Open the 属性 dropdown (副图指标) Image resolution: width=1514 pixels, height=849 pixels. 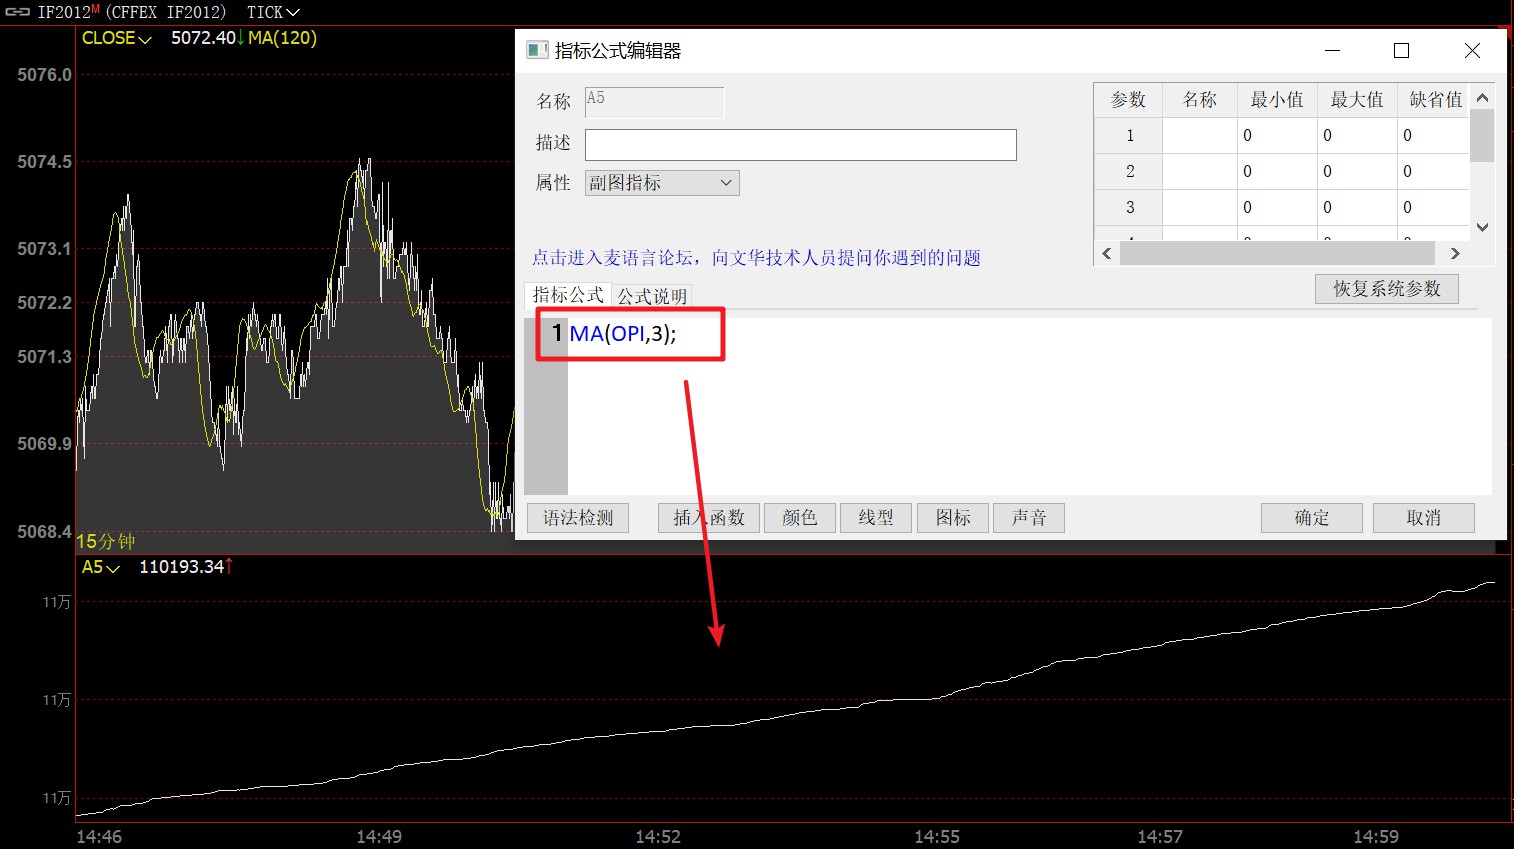(661, 183)
